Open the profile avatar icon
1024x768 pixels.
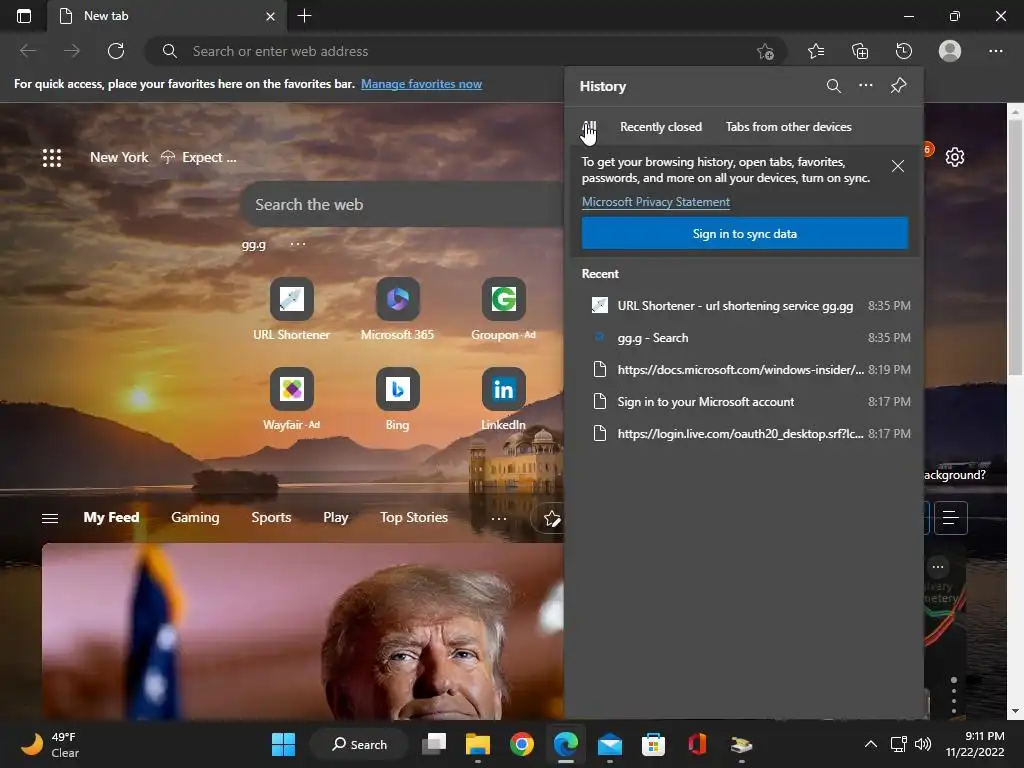950,51
